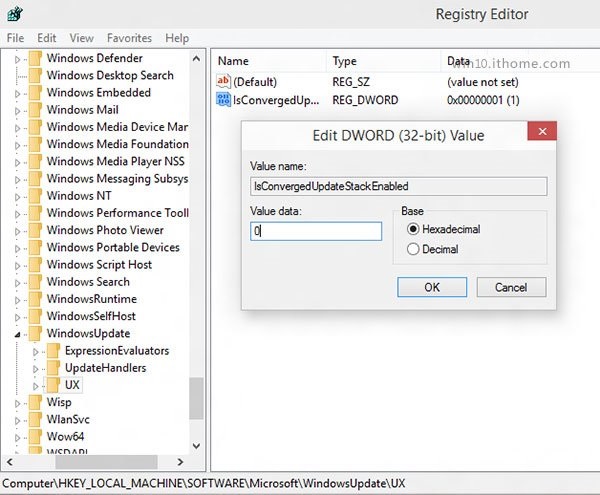Cancel the Edit DWORD dialog
This screenshot has height=495, width=600.
pos(511,287)
